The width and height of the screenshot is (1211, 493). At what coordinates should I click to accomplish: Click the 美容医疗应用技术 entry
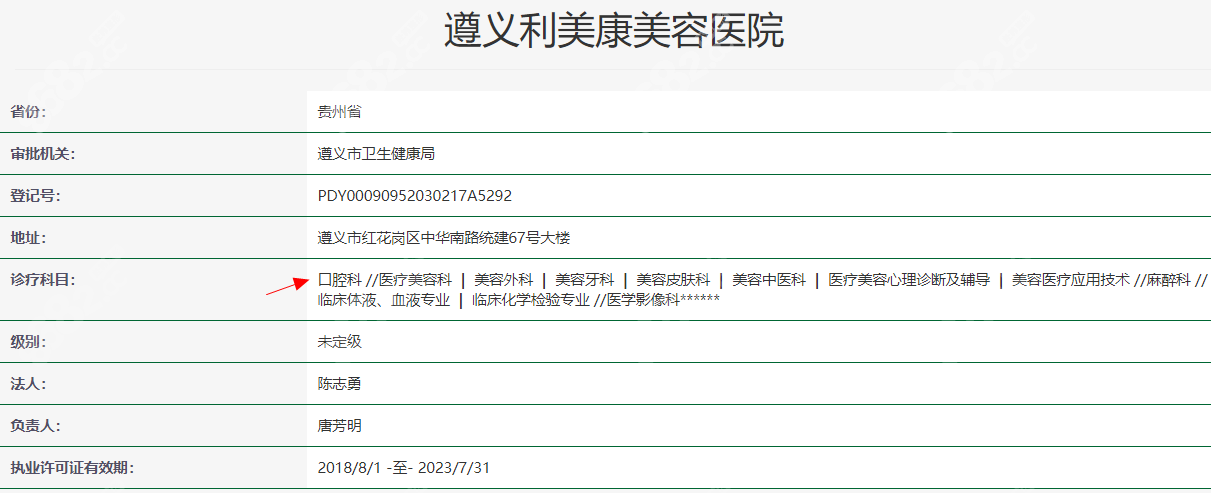(x=1071, y=280)
